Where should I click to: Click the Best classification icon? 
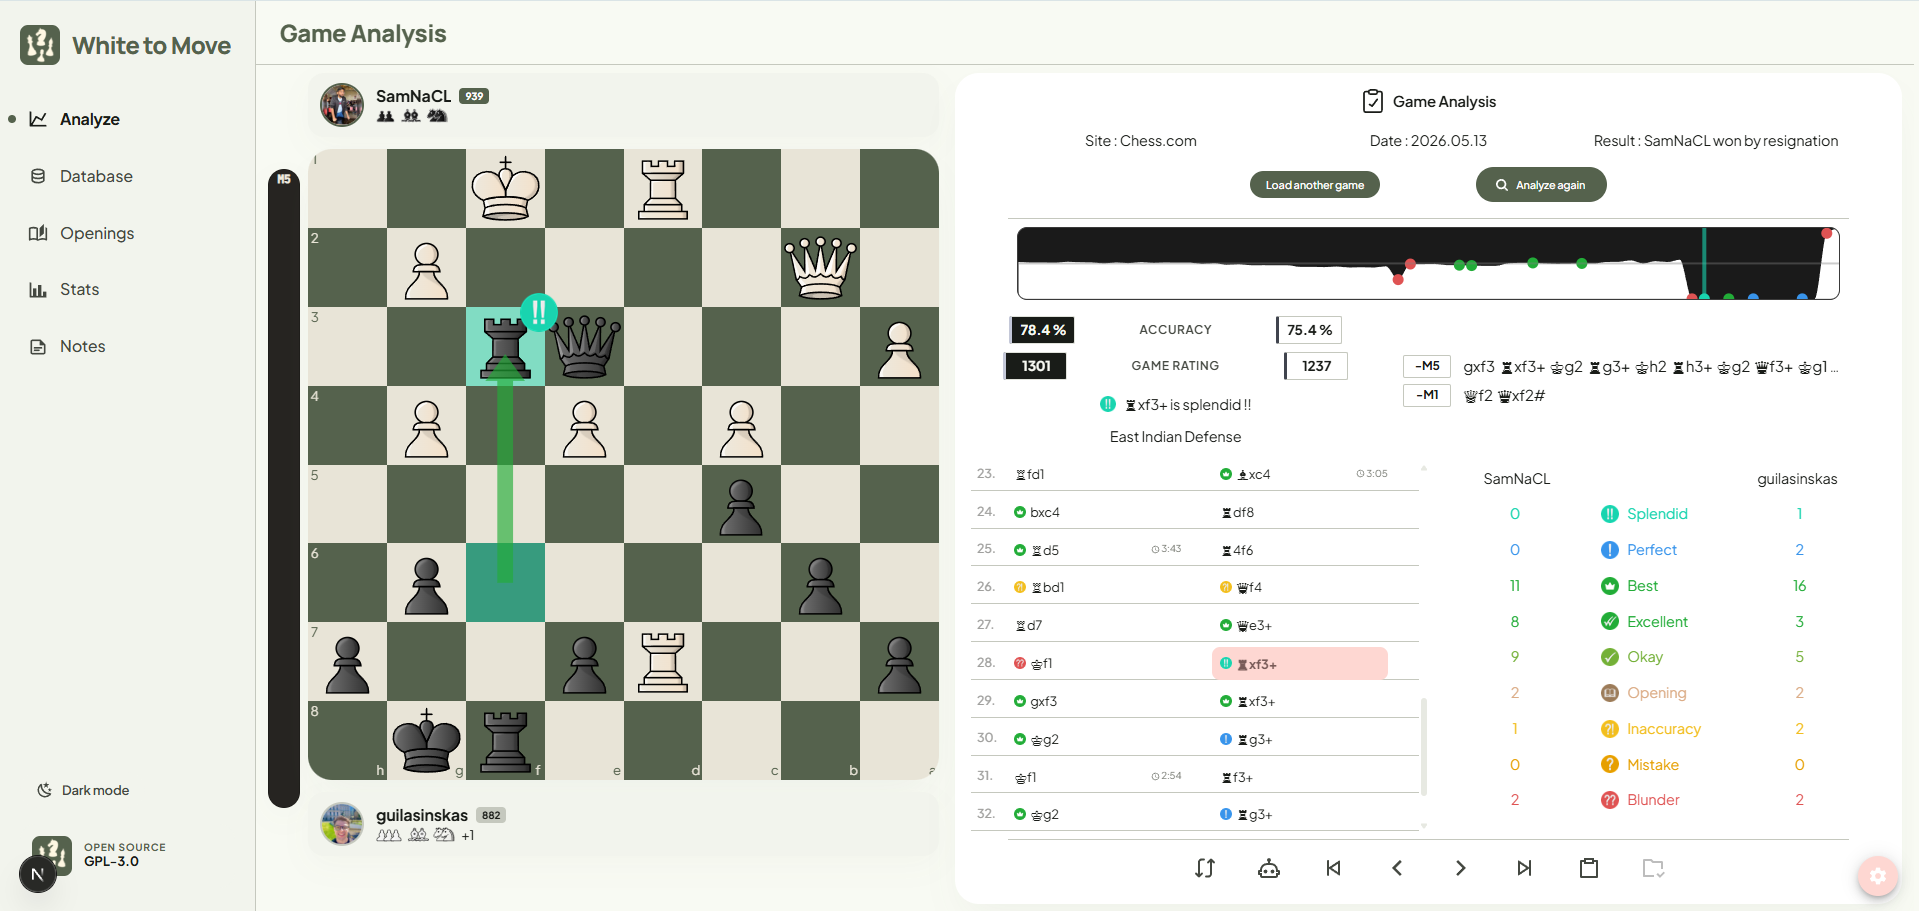(x=1609, y=586)
